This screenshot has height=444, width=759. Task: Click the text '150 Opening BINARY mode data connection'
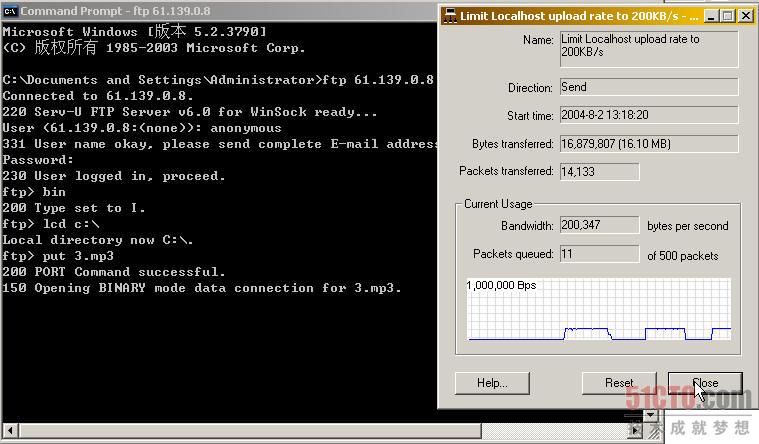click(158, 288)
